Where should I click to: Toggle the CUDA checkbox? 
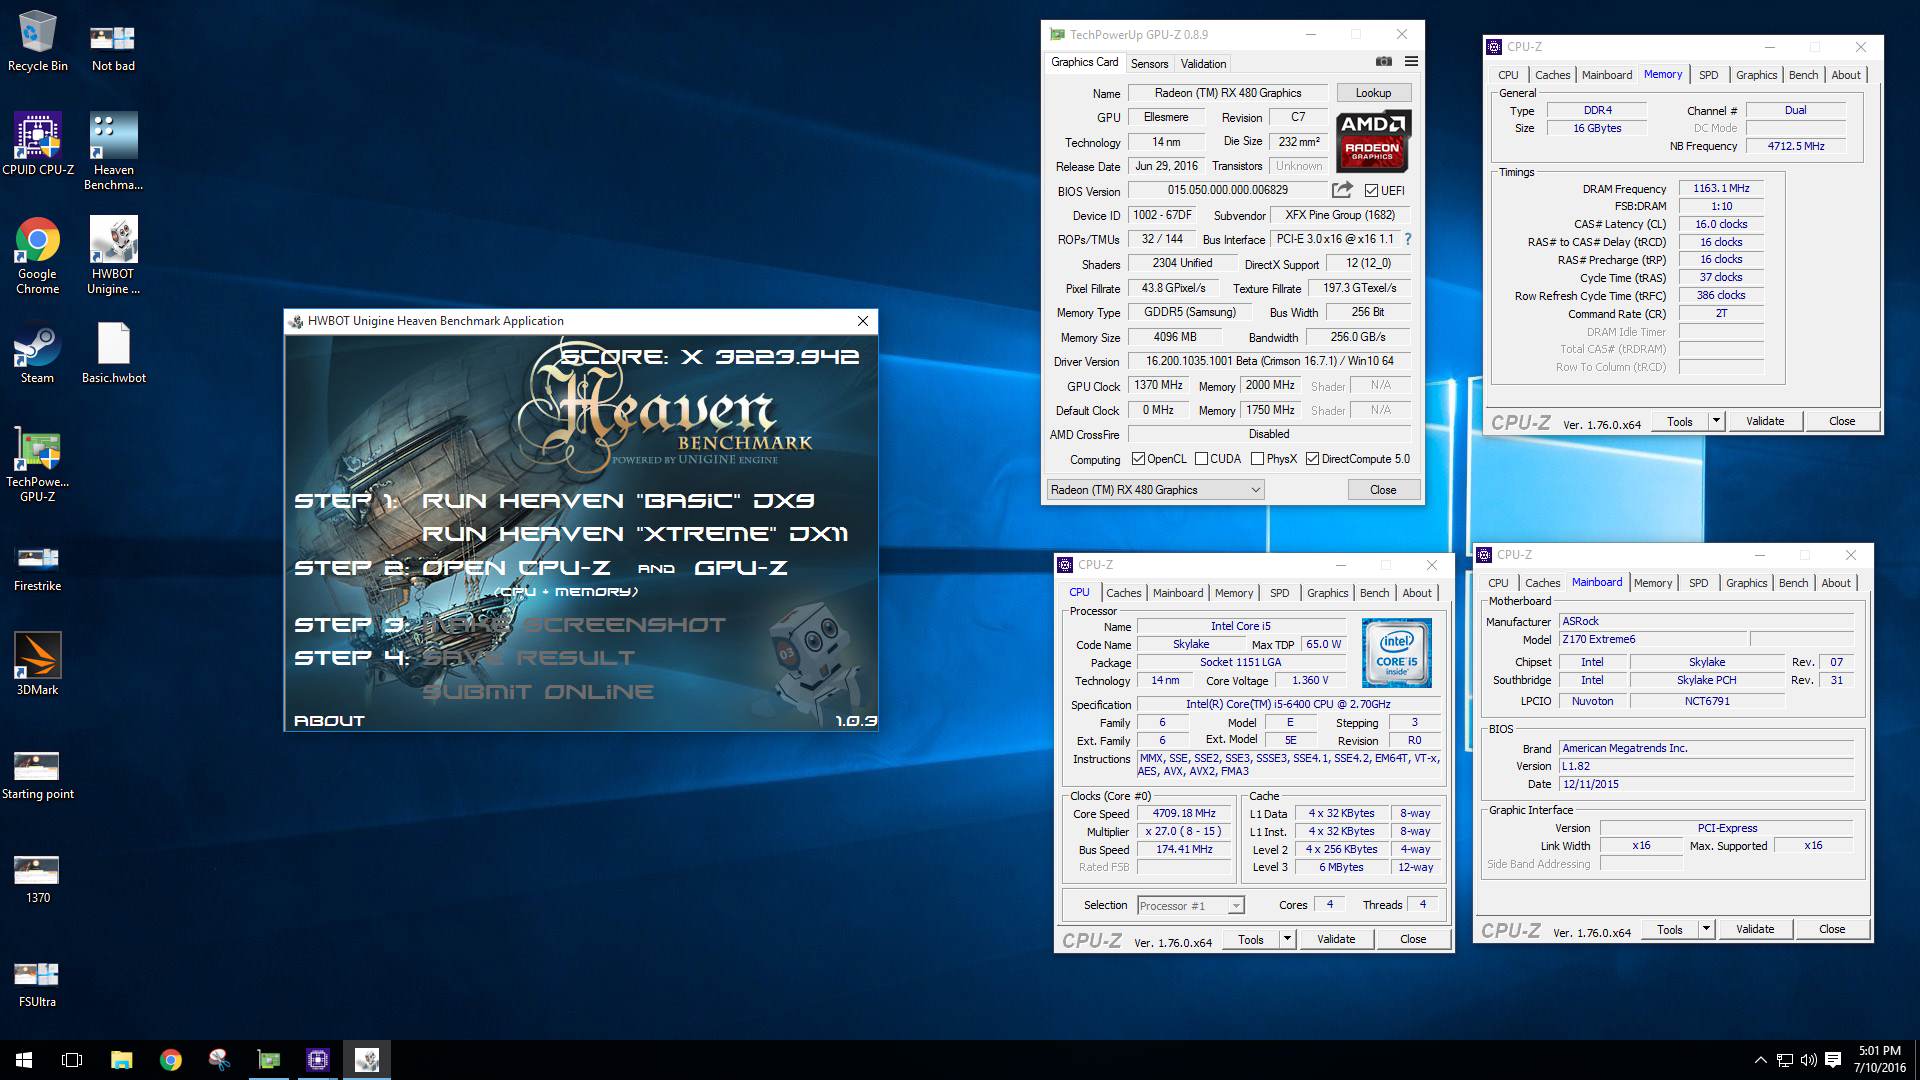(1201, 459)
